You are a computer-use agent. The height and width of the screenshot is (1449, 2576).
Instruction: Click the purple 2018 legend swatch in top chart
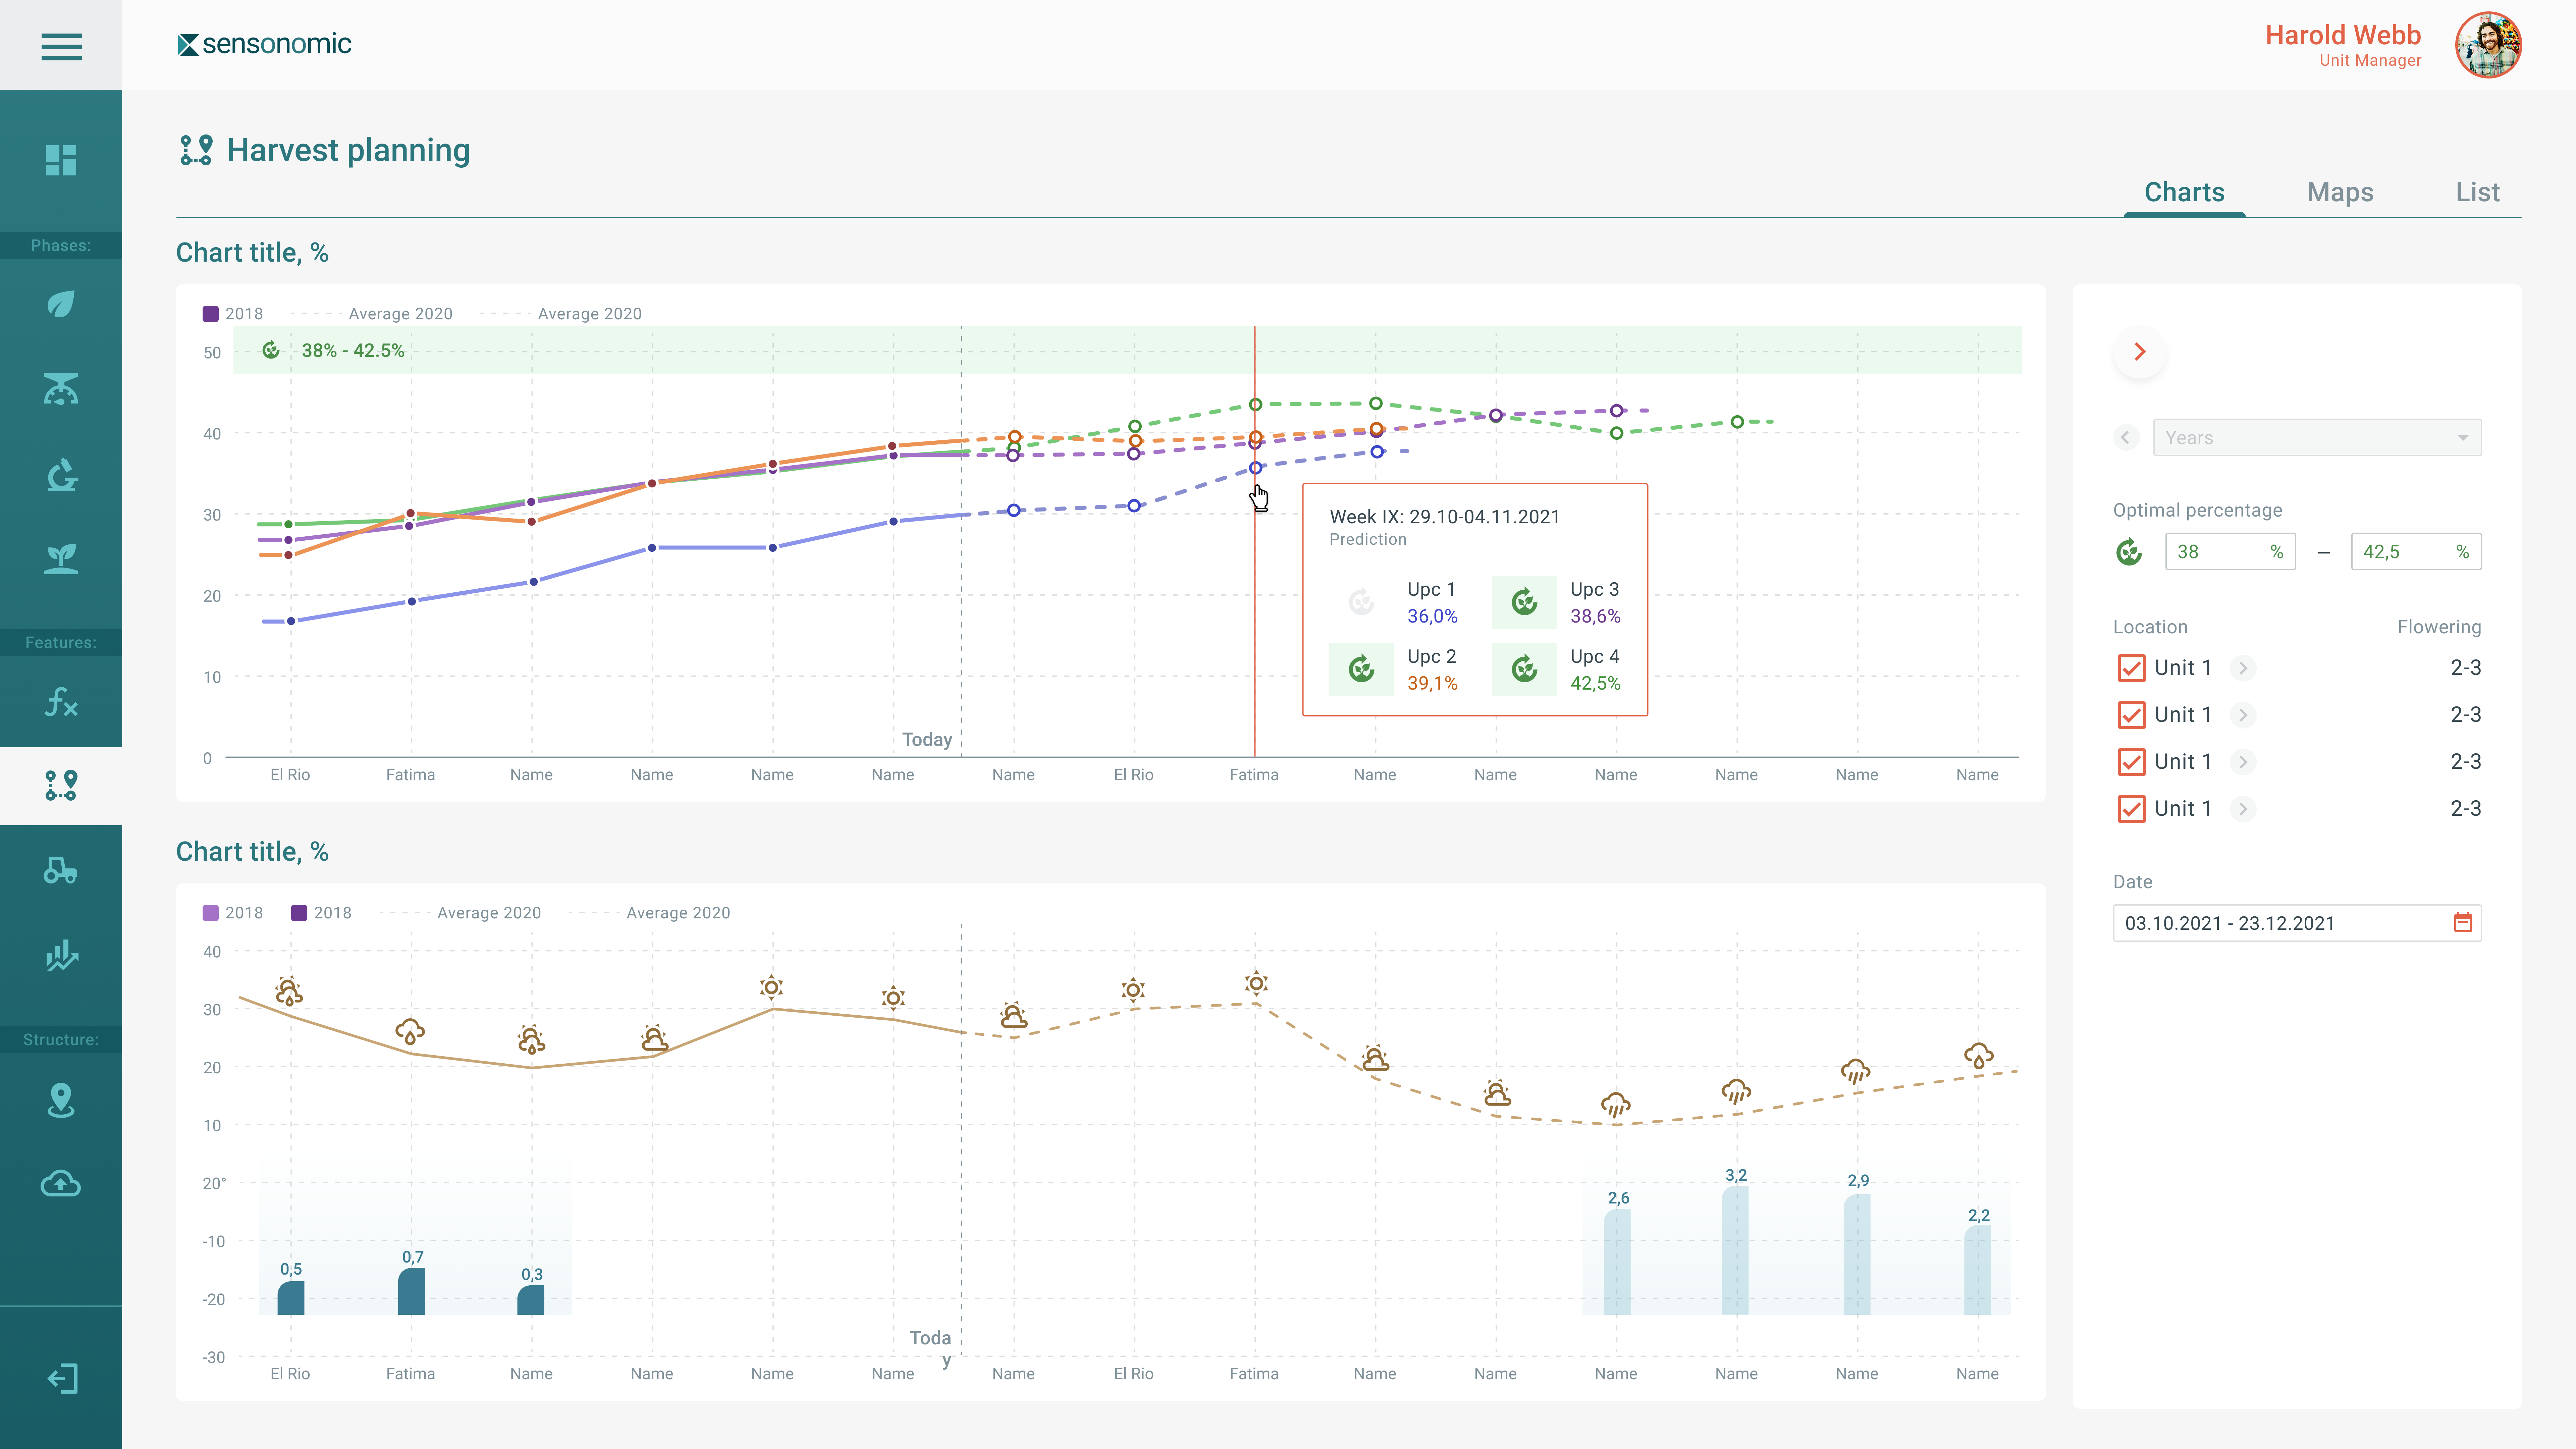(x=211, y=314)
